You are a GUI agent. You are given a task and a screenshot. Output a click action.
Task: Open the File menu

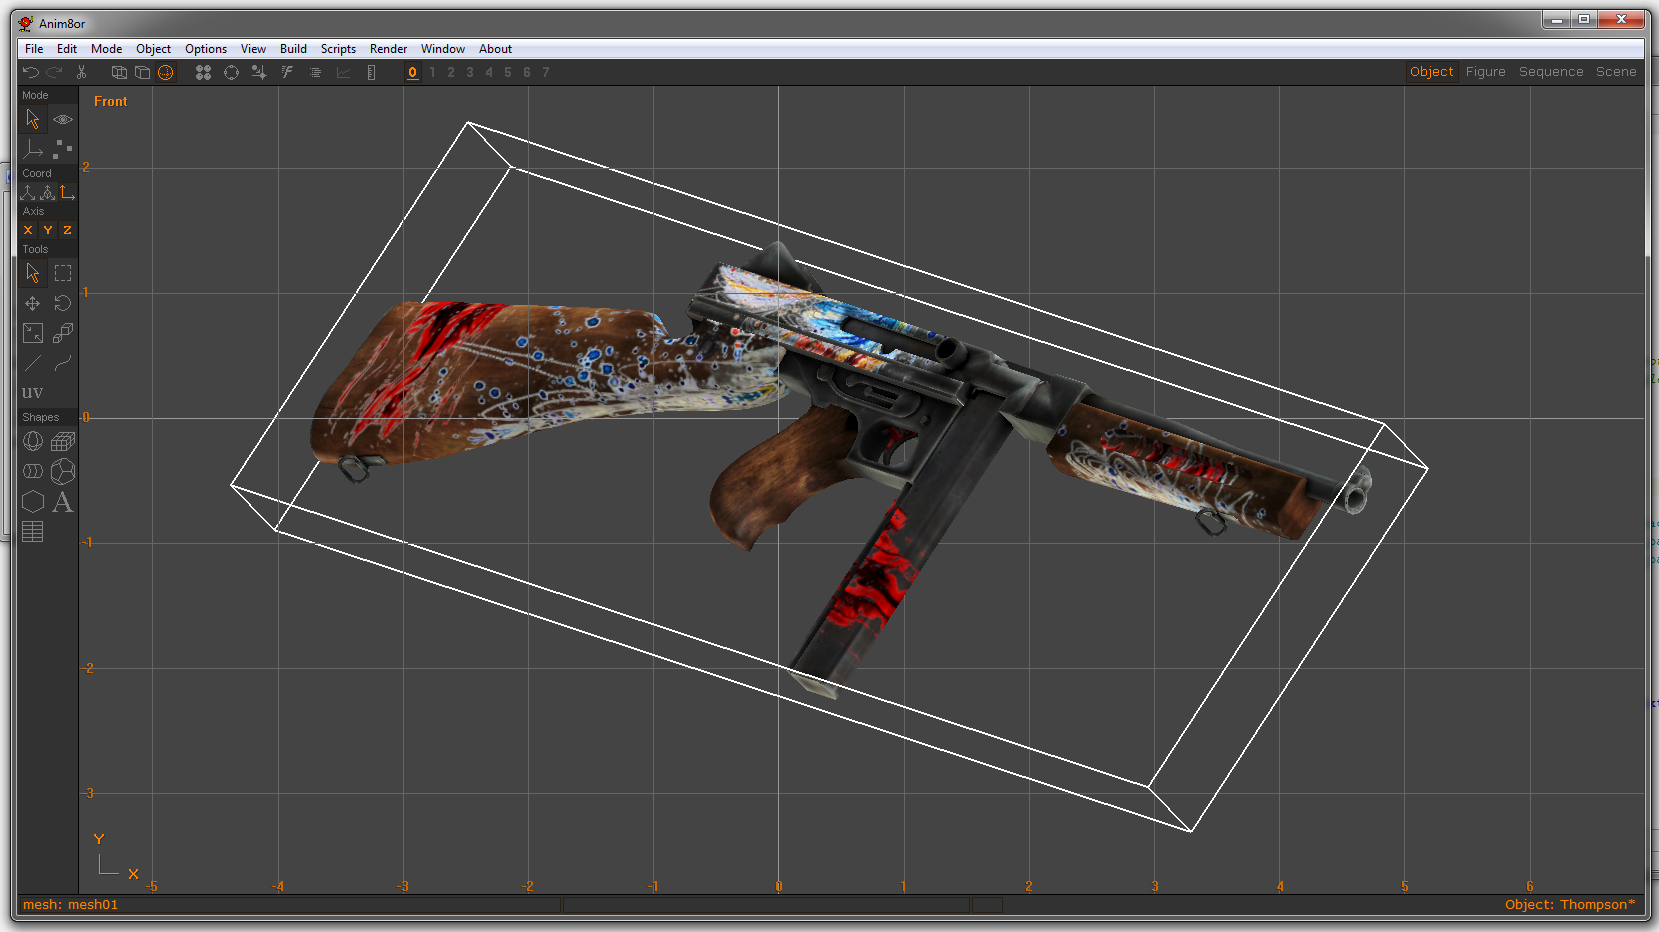coord(34,49)
